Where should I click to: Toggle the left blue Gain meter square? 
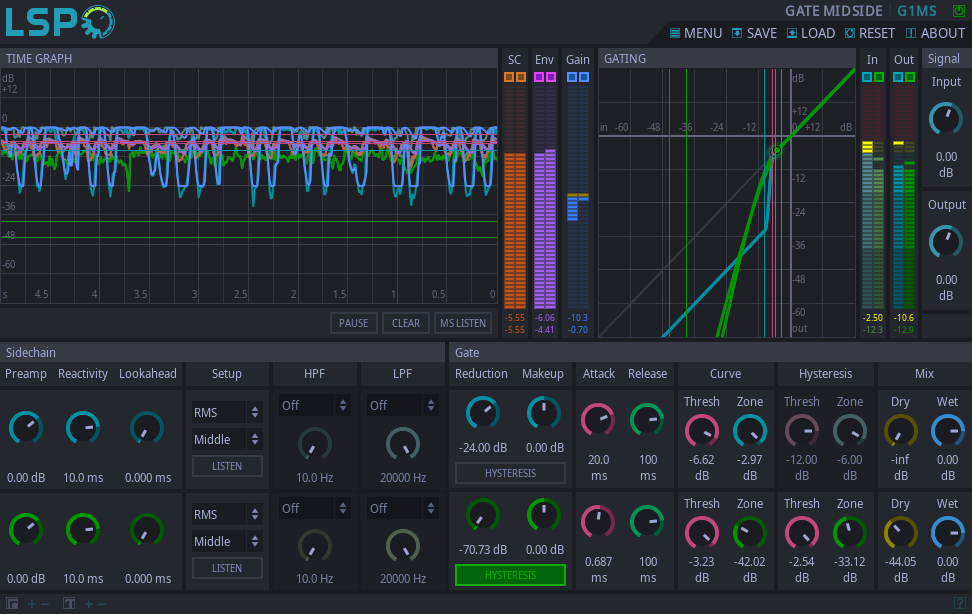click(x=572, y=77)
